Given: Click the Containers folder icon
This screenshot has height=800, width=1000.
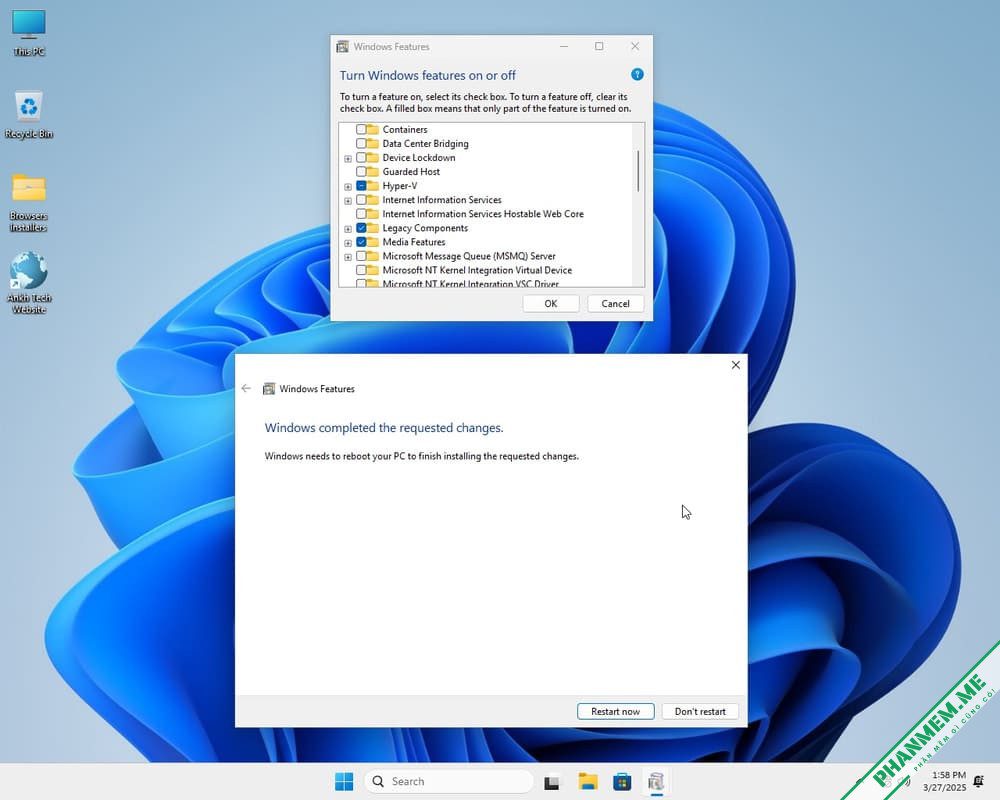Looking at the screenshot, I should 372,130.
